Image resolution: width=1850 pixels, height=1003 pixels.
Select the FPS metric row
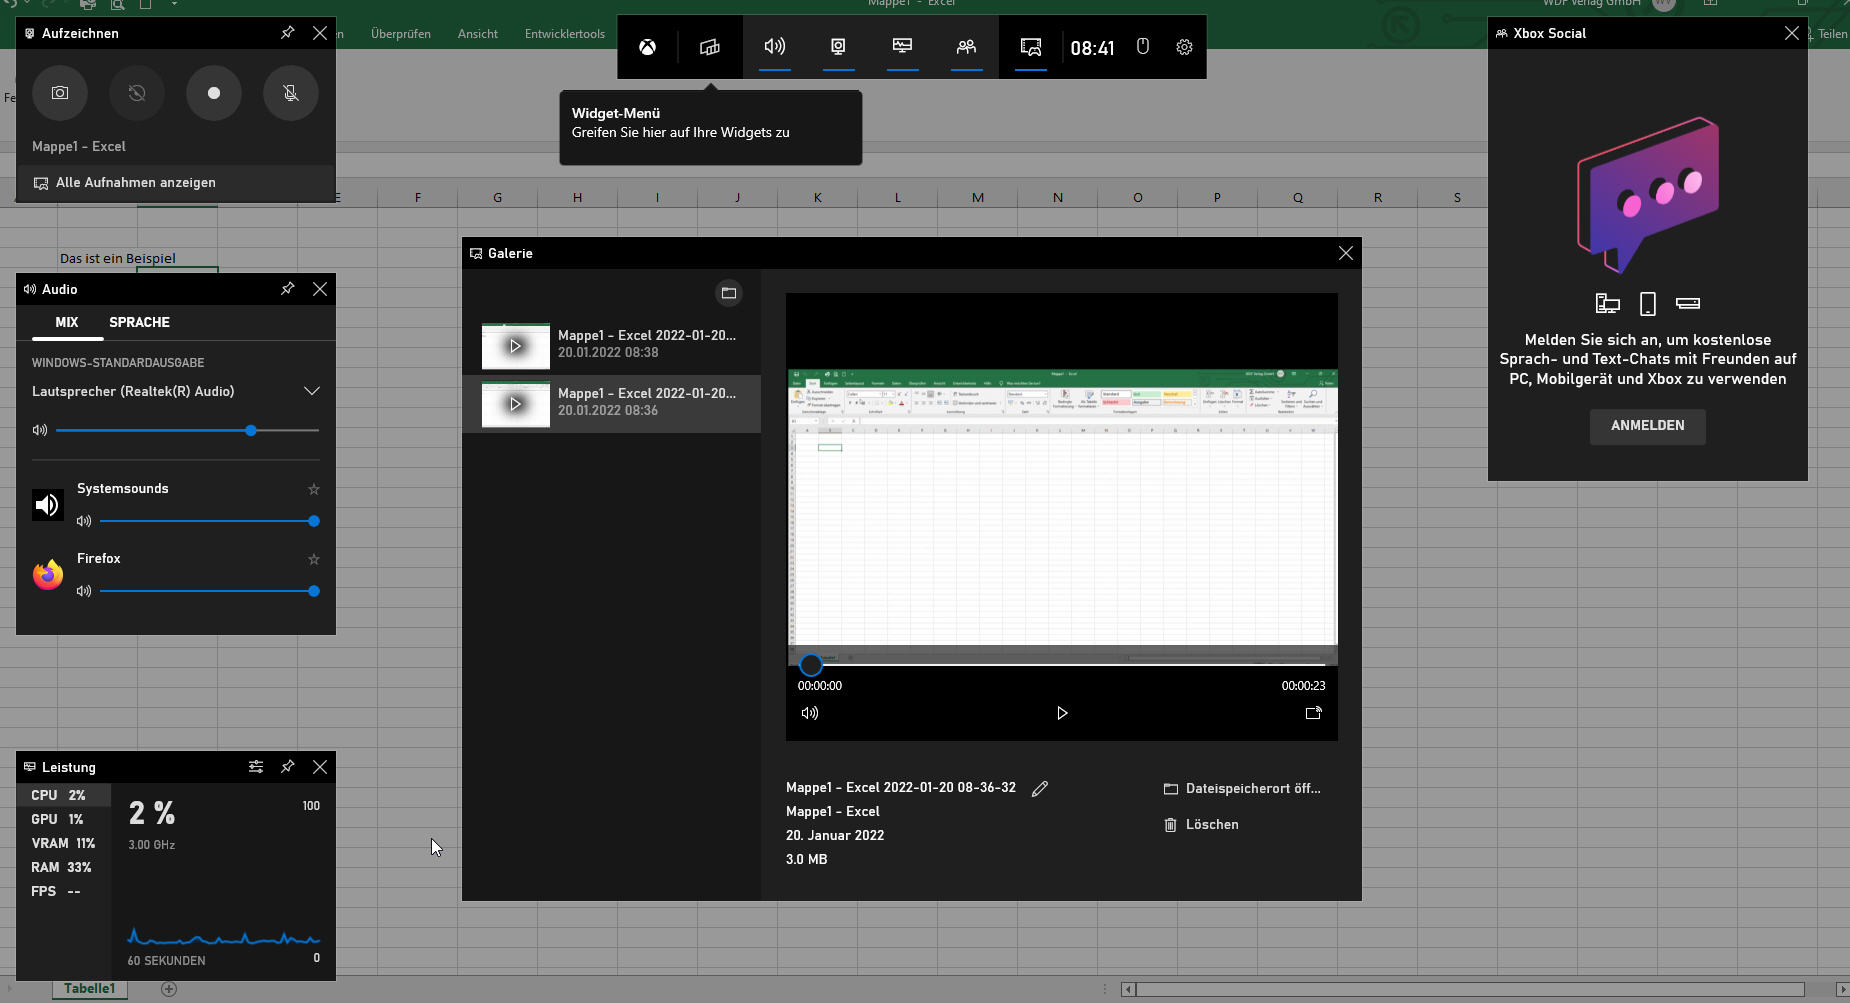[x=64, y=891]
